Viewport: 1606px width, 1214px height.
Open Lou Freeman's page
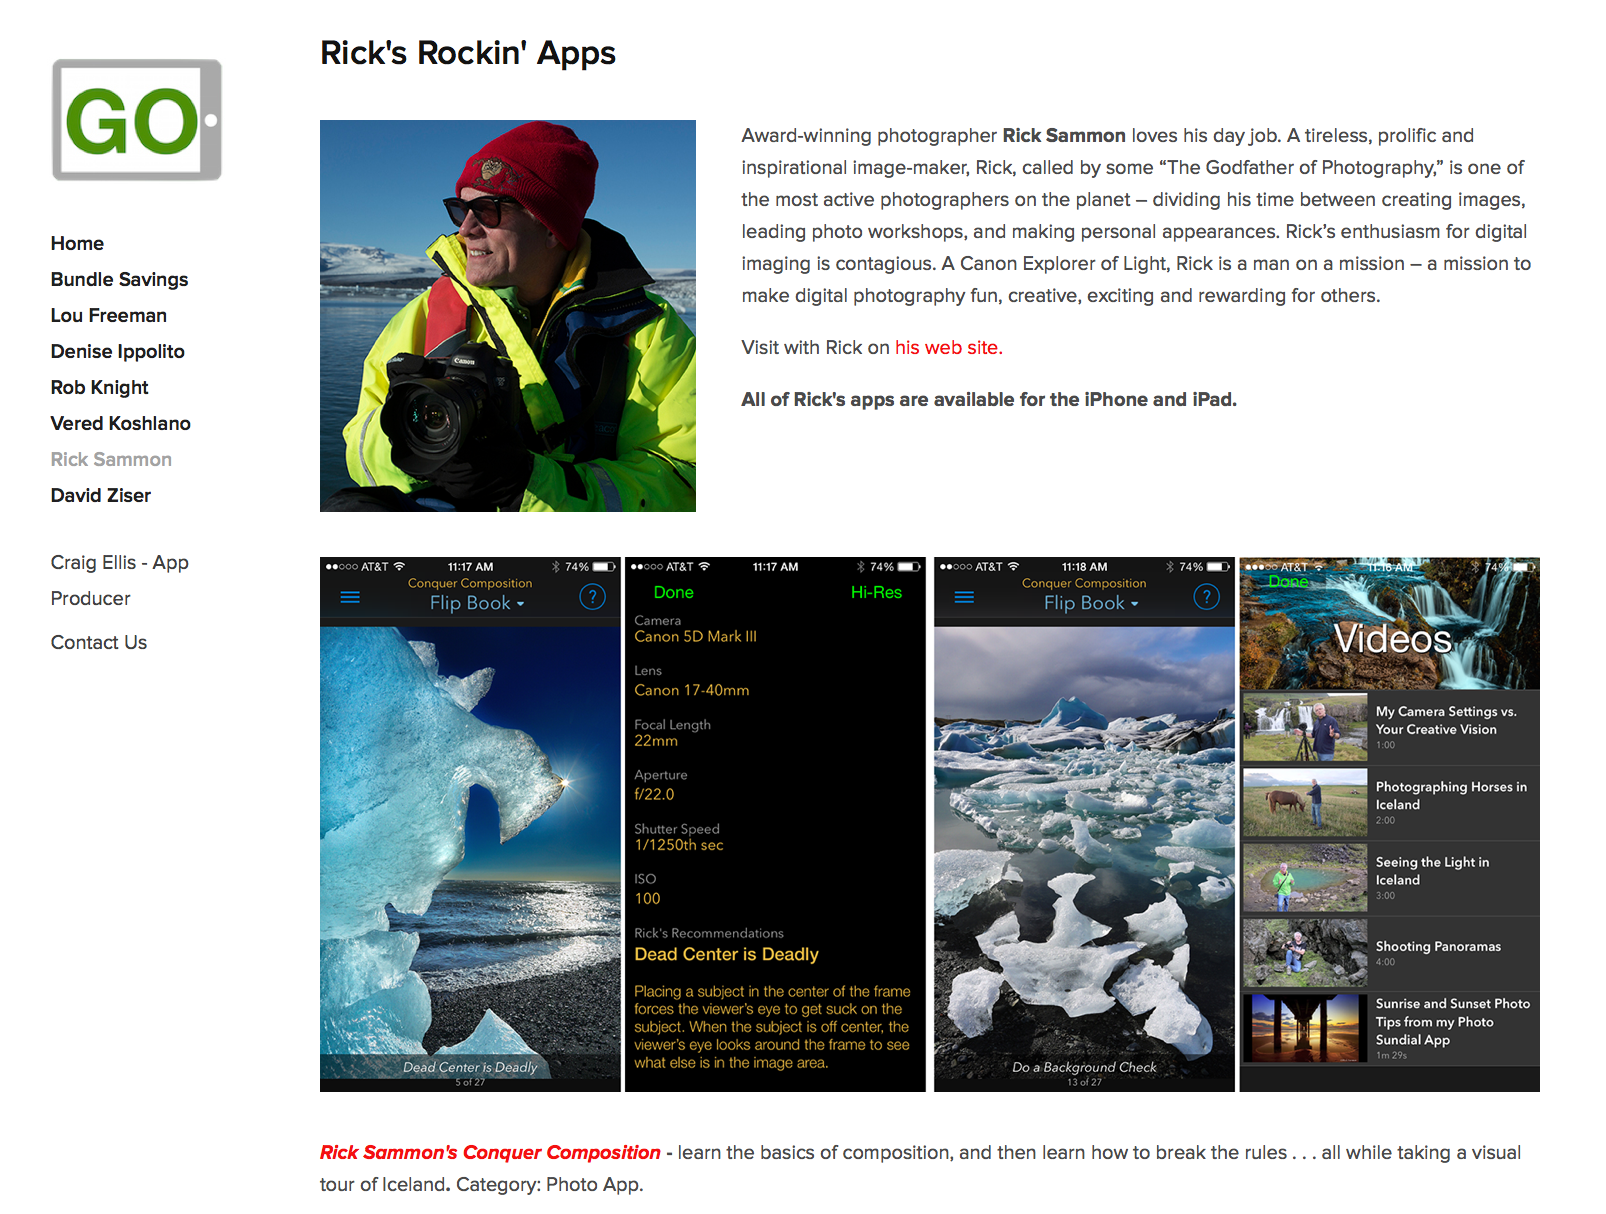(x=109, y=315)
